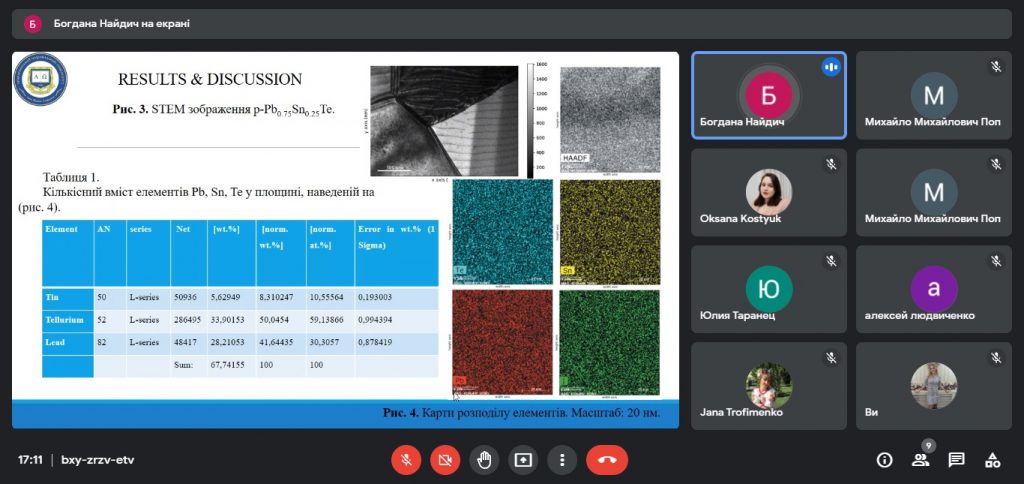Screen dimensions: 1024x484
Task: Open the chat messages icon
Action: [956, 460]
